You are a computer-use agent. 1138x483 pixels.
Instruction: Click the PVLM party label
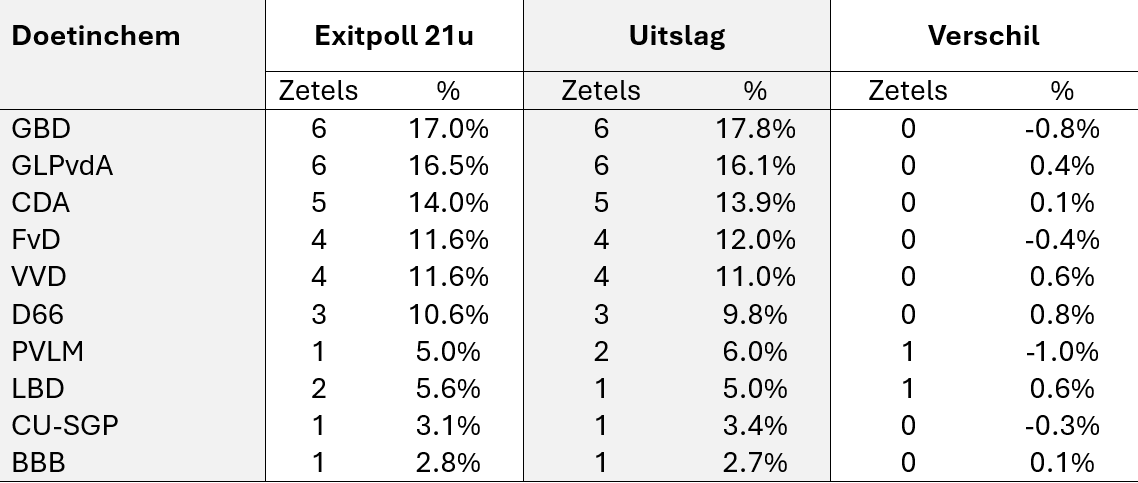47,352
